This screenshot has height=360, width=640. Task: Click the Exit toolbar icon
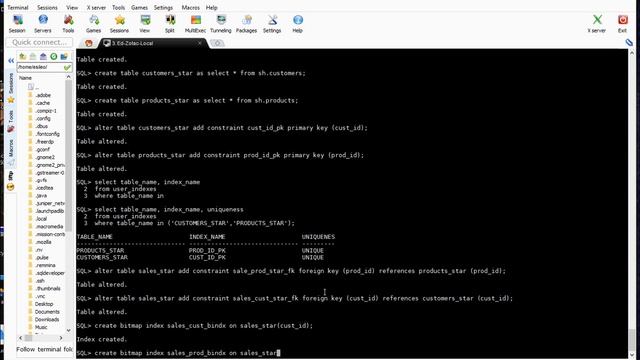tap(622, 24)
